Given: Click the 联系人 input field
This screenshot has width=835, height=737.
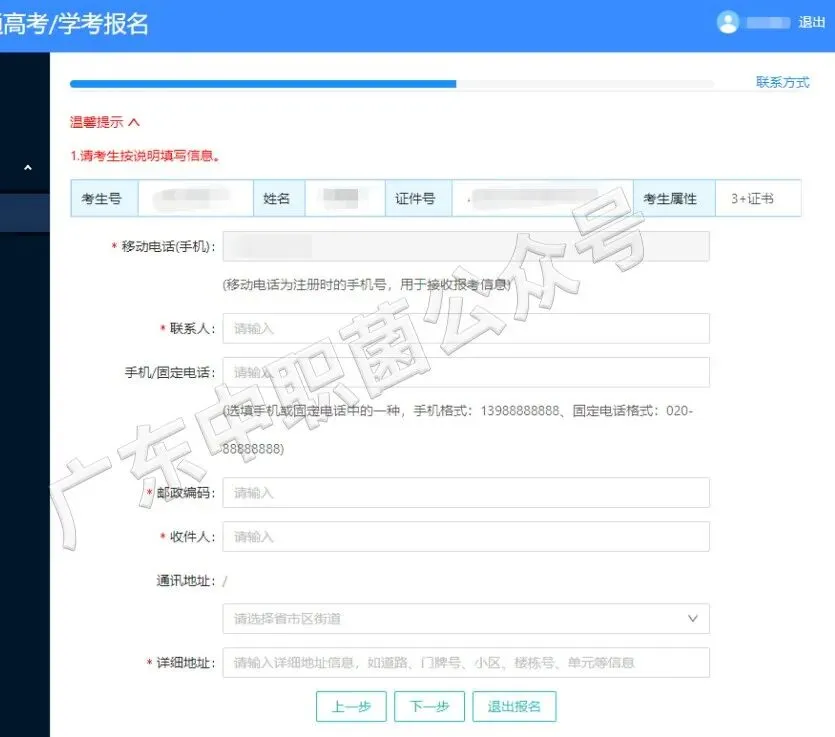Looking at the screenshot, I should click(x=466, y=329).
